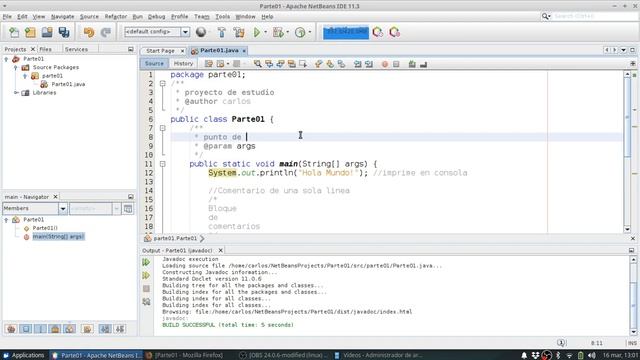640x360 pixels.
Task: Click the Redo toolbar icon
Action: click(x=106, y=32)
